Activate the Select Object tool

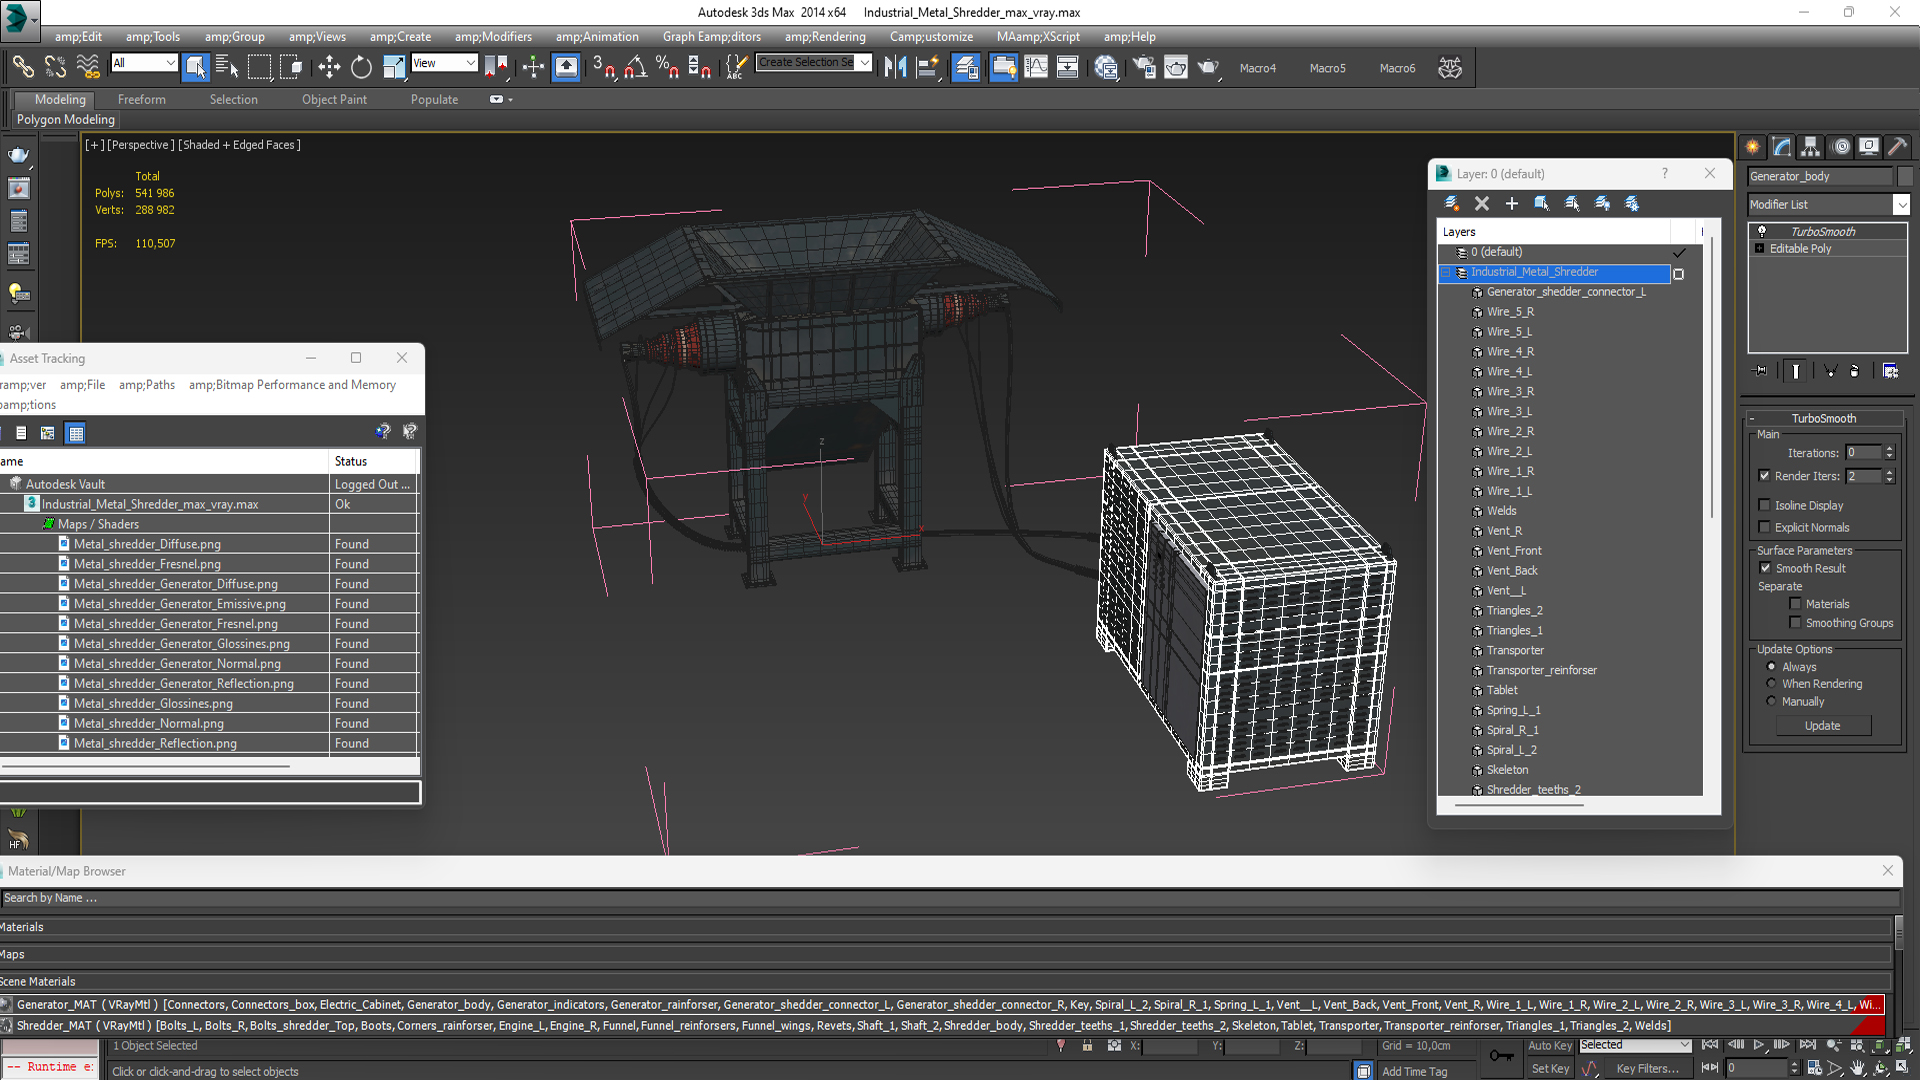click(x=195, y=67)
